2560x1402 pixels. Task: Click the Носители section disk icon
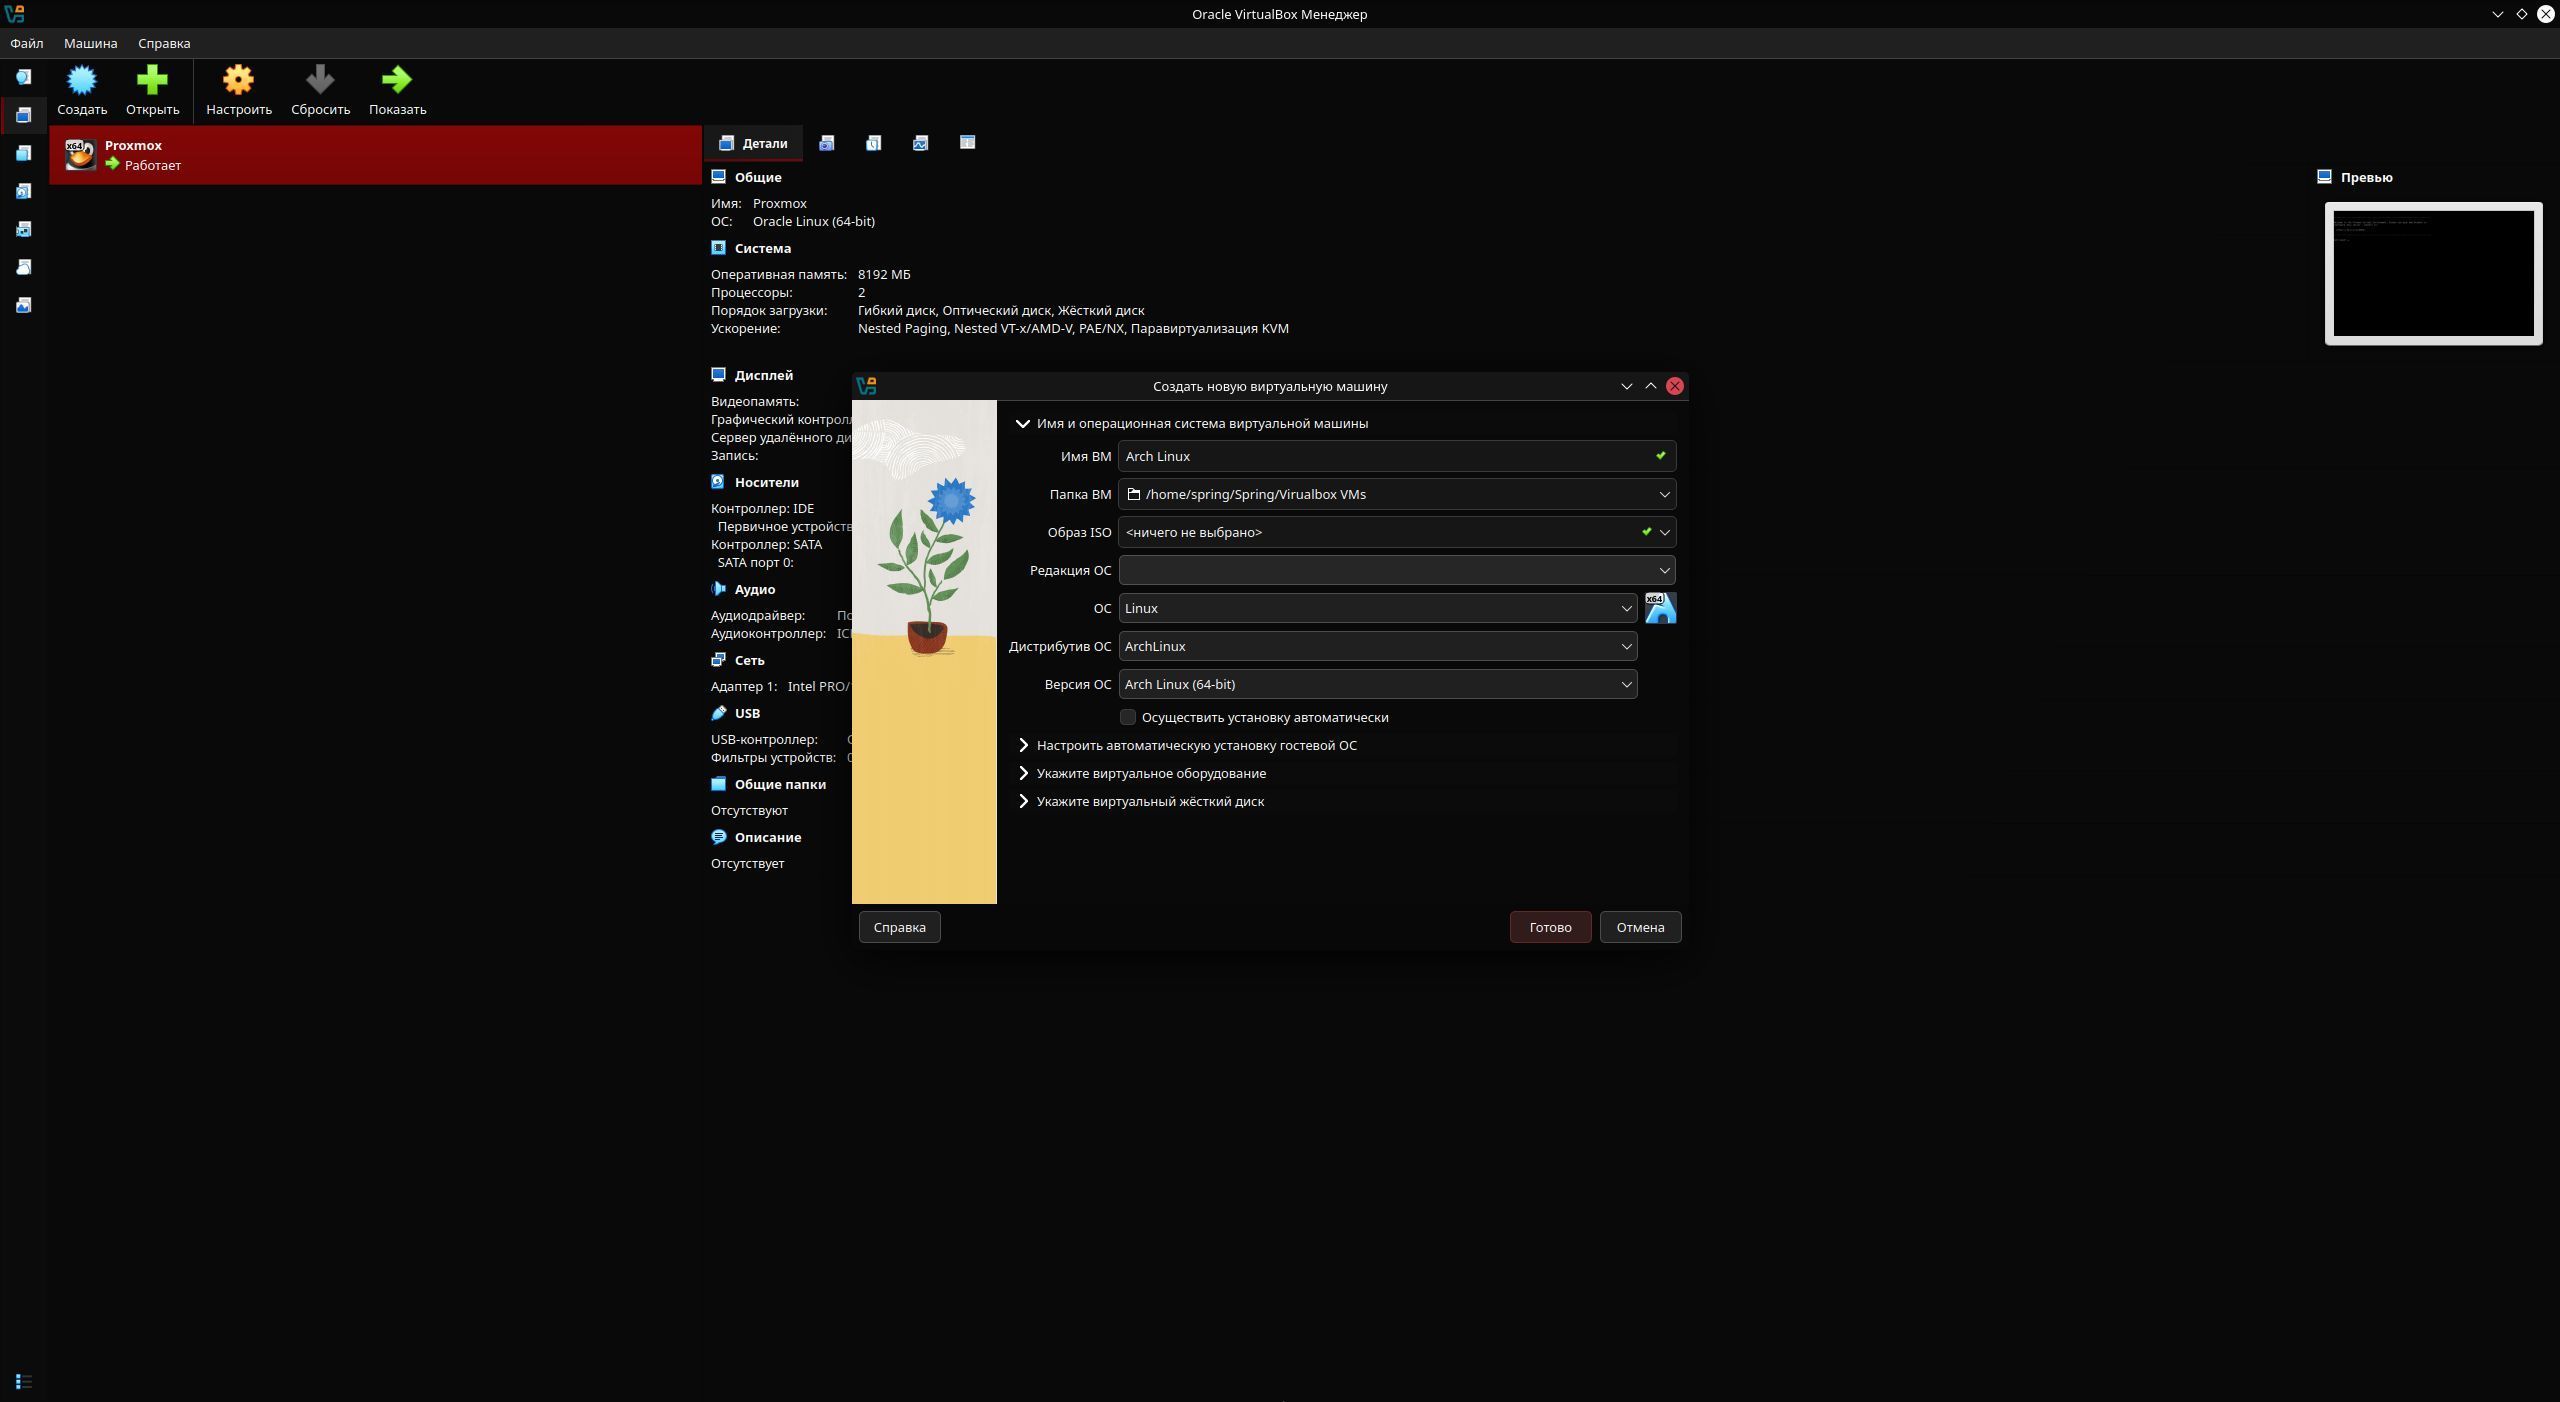(718, 482)
